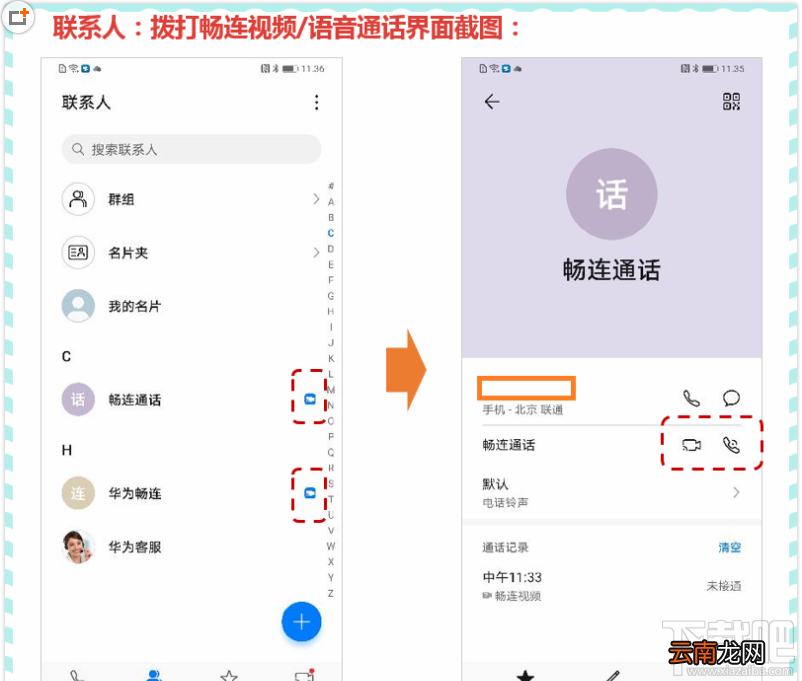
Task: Open the QR code icon in contact details
Action: click(x=731, y=101)
